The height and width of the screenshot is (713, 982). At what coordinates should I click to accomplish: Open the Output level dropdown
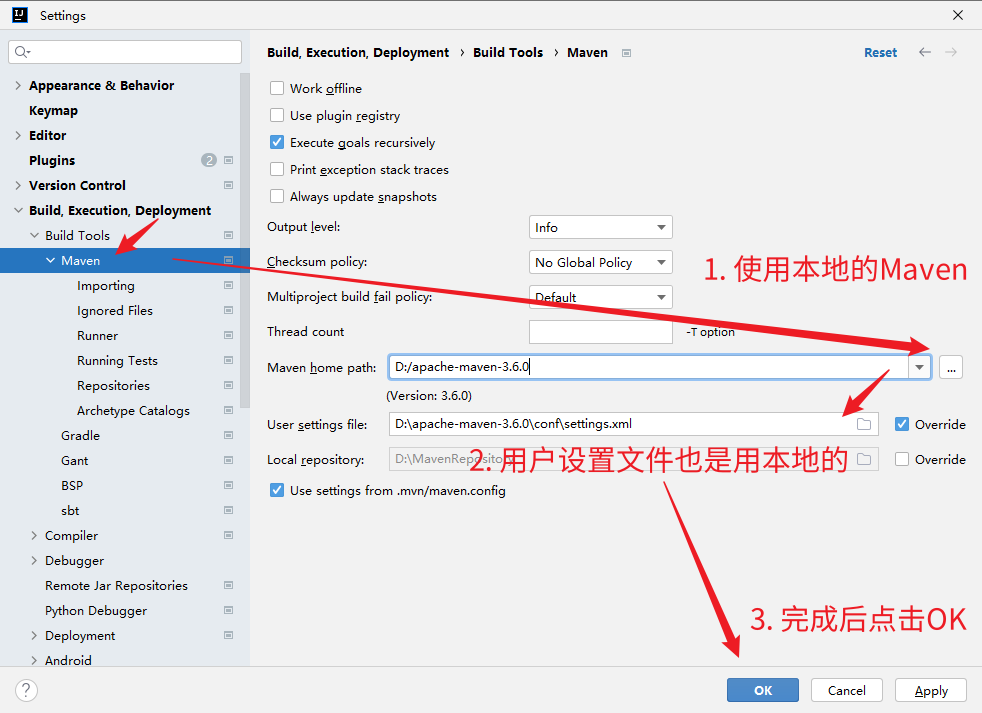pyautogui.click(x=600, y=228)
